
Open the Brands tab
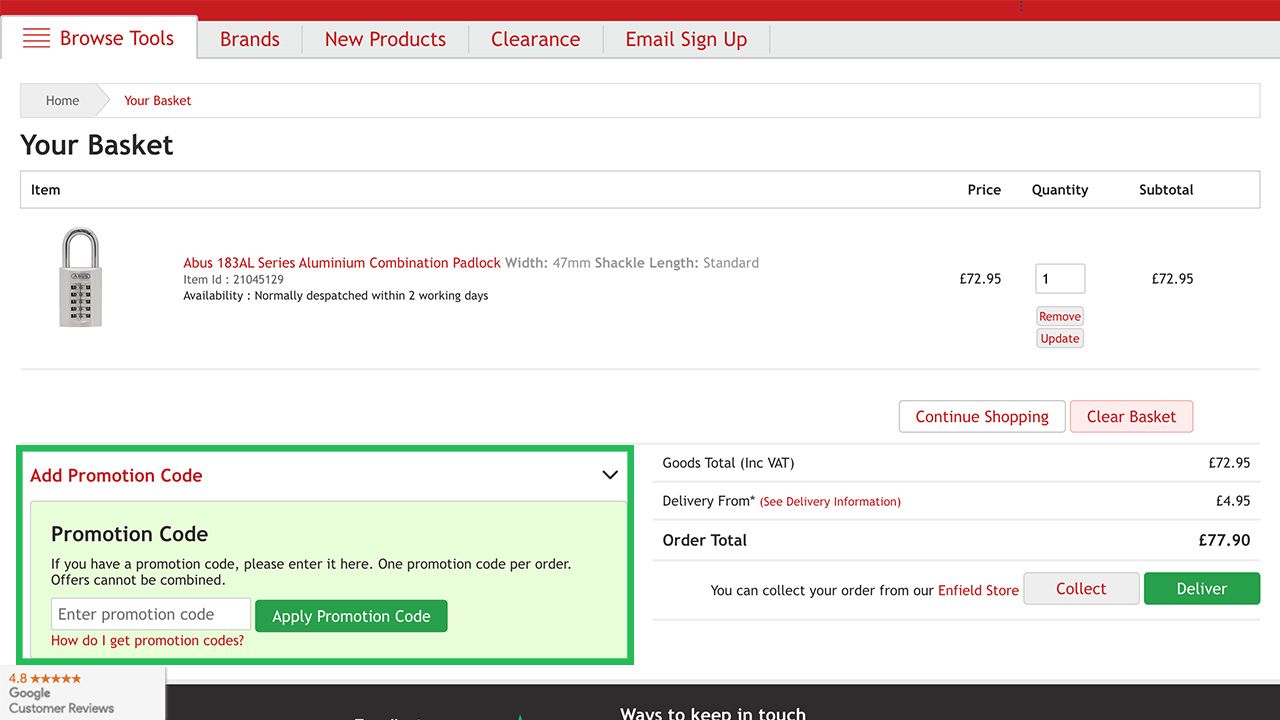click(x=250, y=39)
